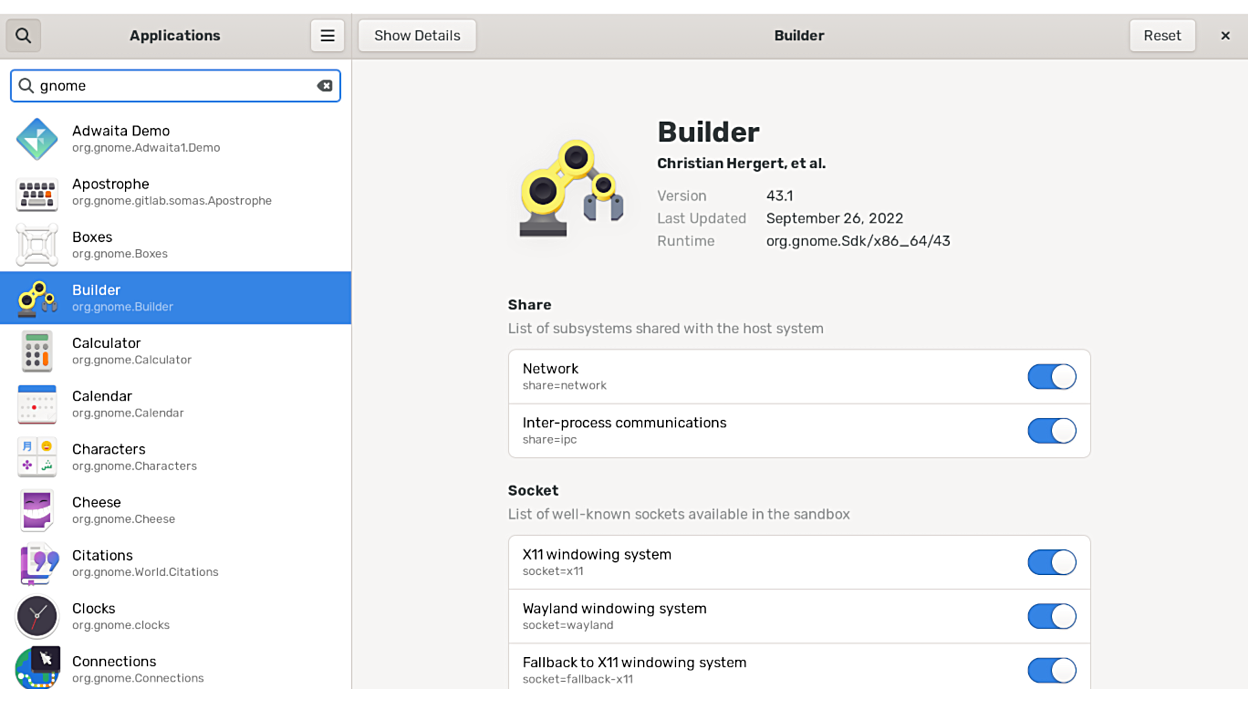The image size is (1248, 702).
Task: Open the hamburger main menu
Action: tap(327, 36)
